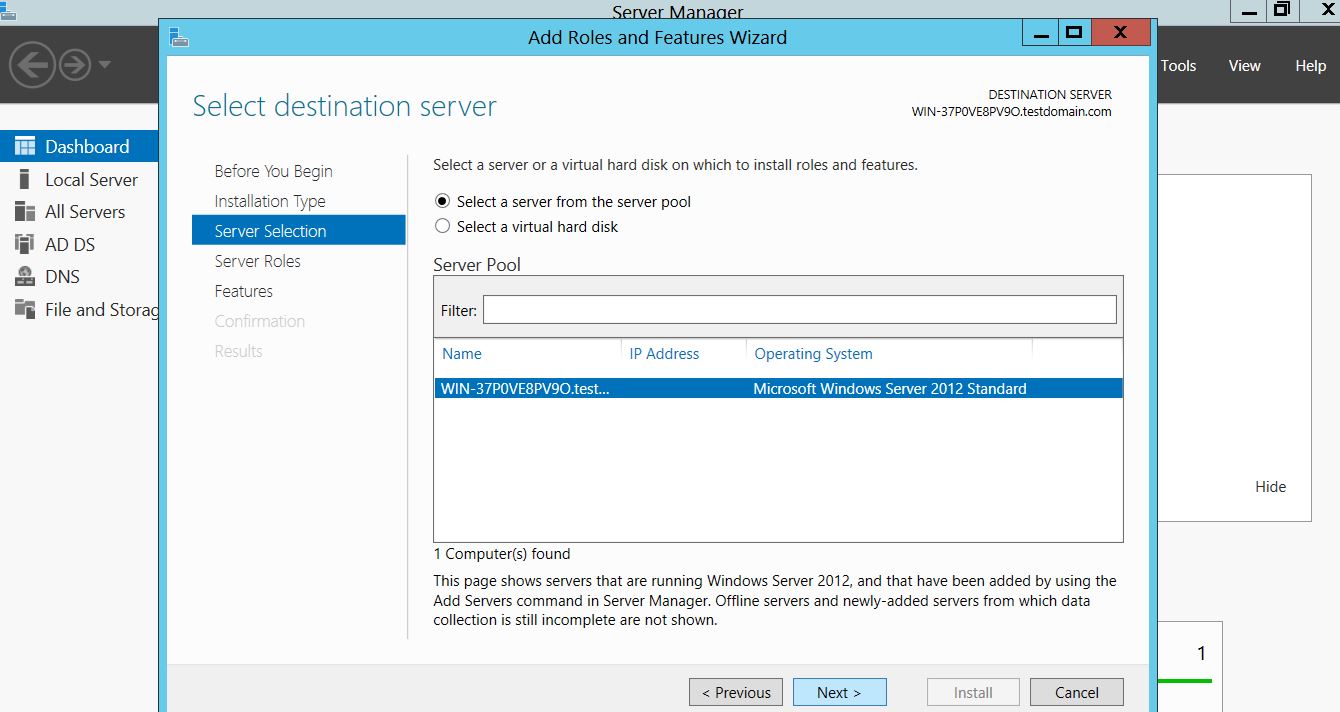This screenshot has height=712, width=1340.
Task: Open the Tools menu
Action: tap(1178, 66)
